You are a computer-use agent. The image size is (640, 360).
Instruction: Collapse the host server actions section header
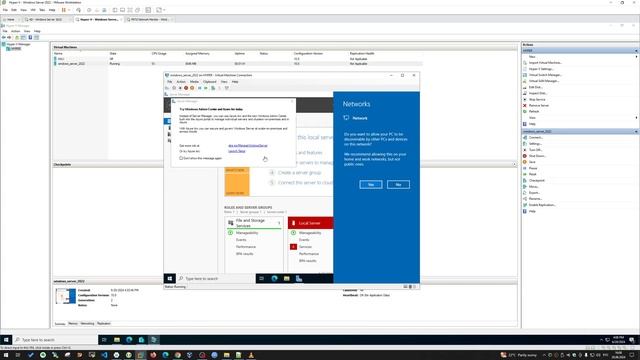click(x=636, y=51)
